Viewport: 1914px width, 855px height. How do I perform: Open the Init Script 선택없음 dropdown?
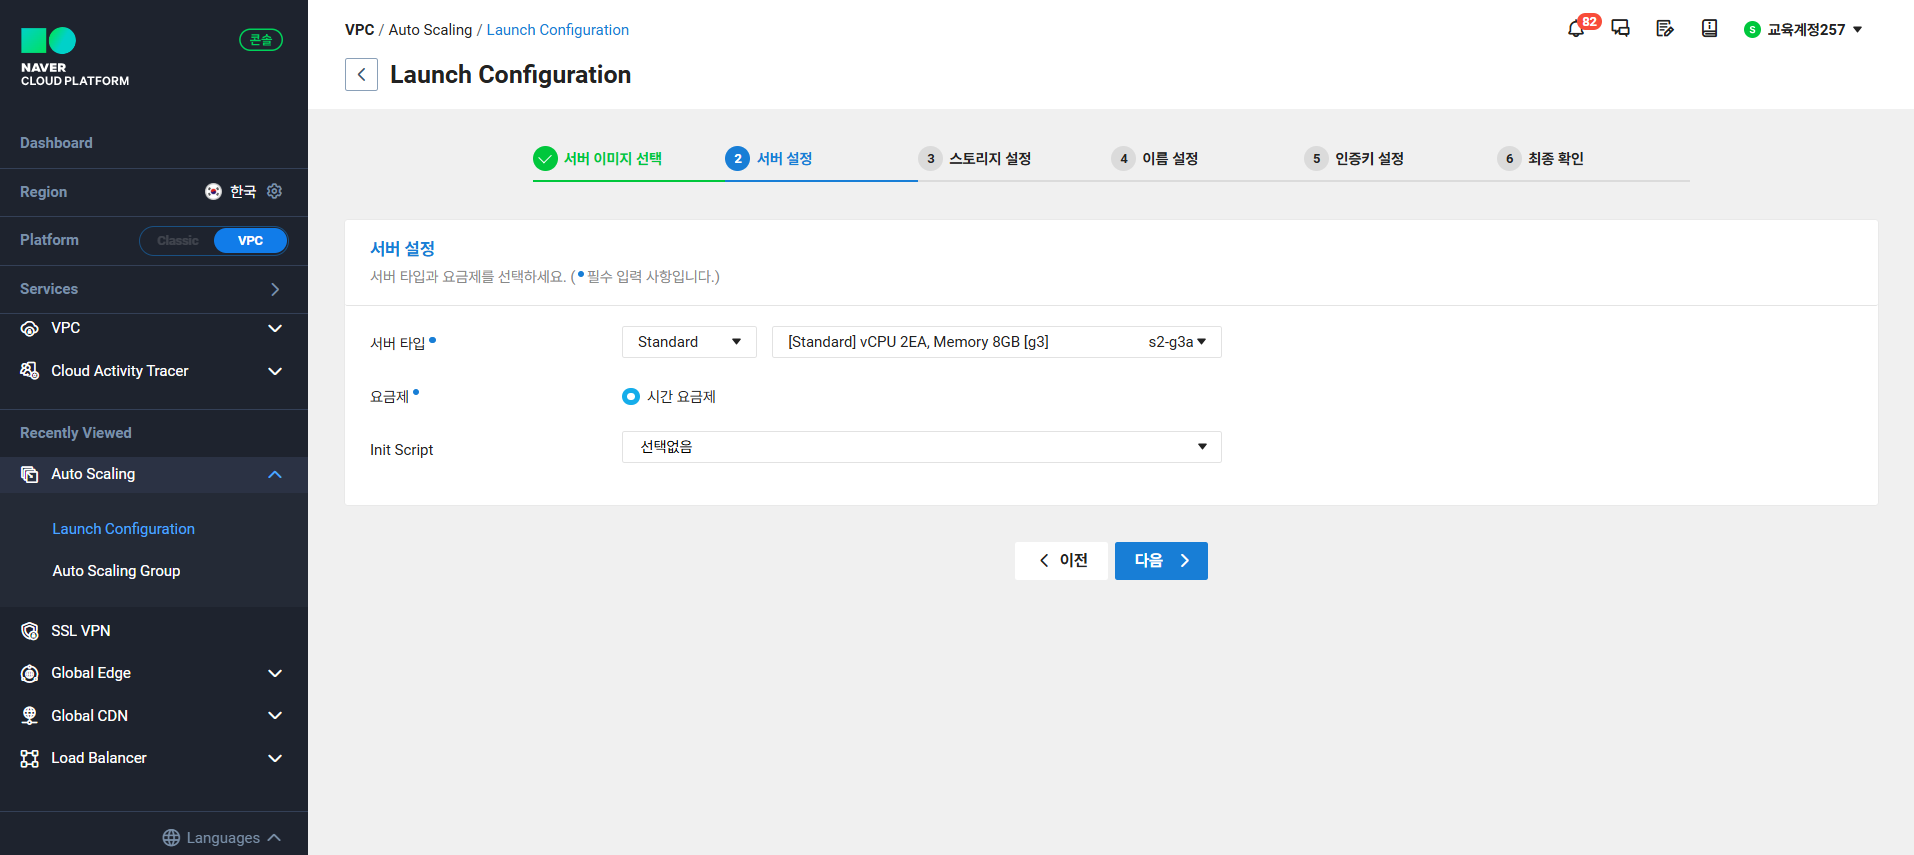(922, 447)
